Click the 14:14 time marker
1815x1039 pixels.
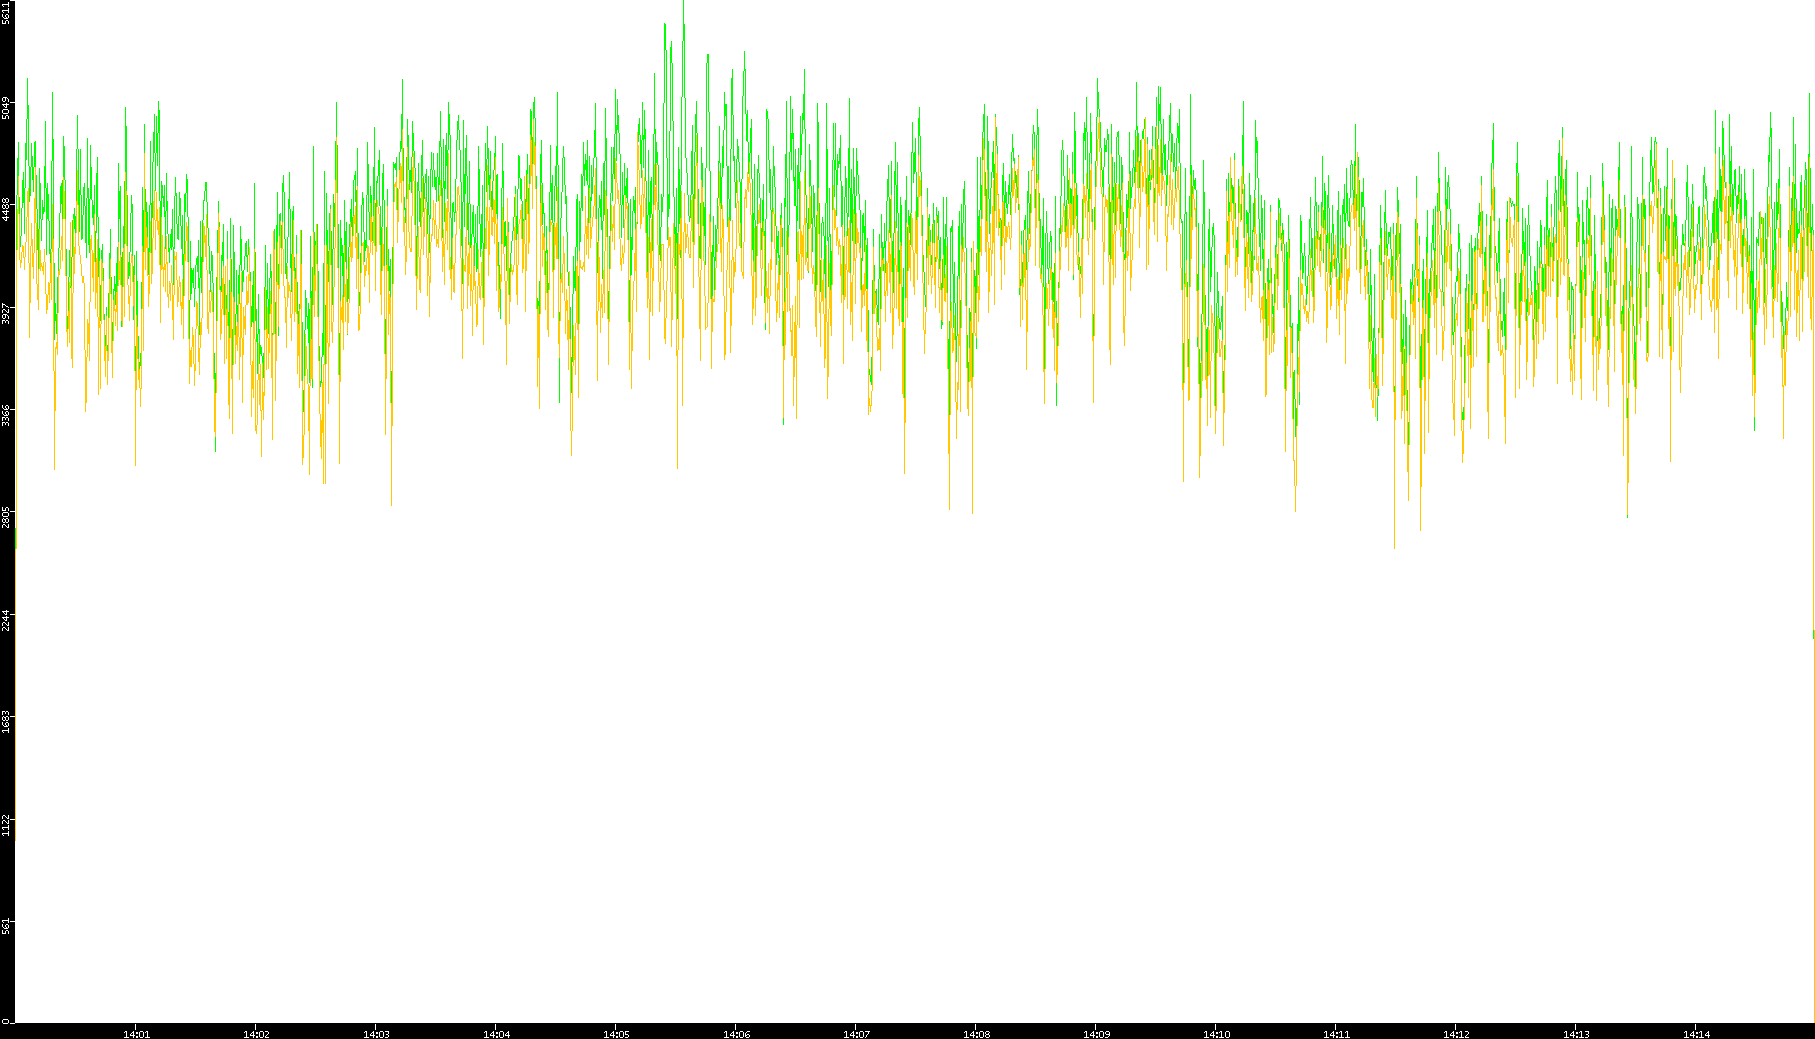pyautogui.click(x=1696, y=1033)
